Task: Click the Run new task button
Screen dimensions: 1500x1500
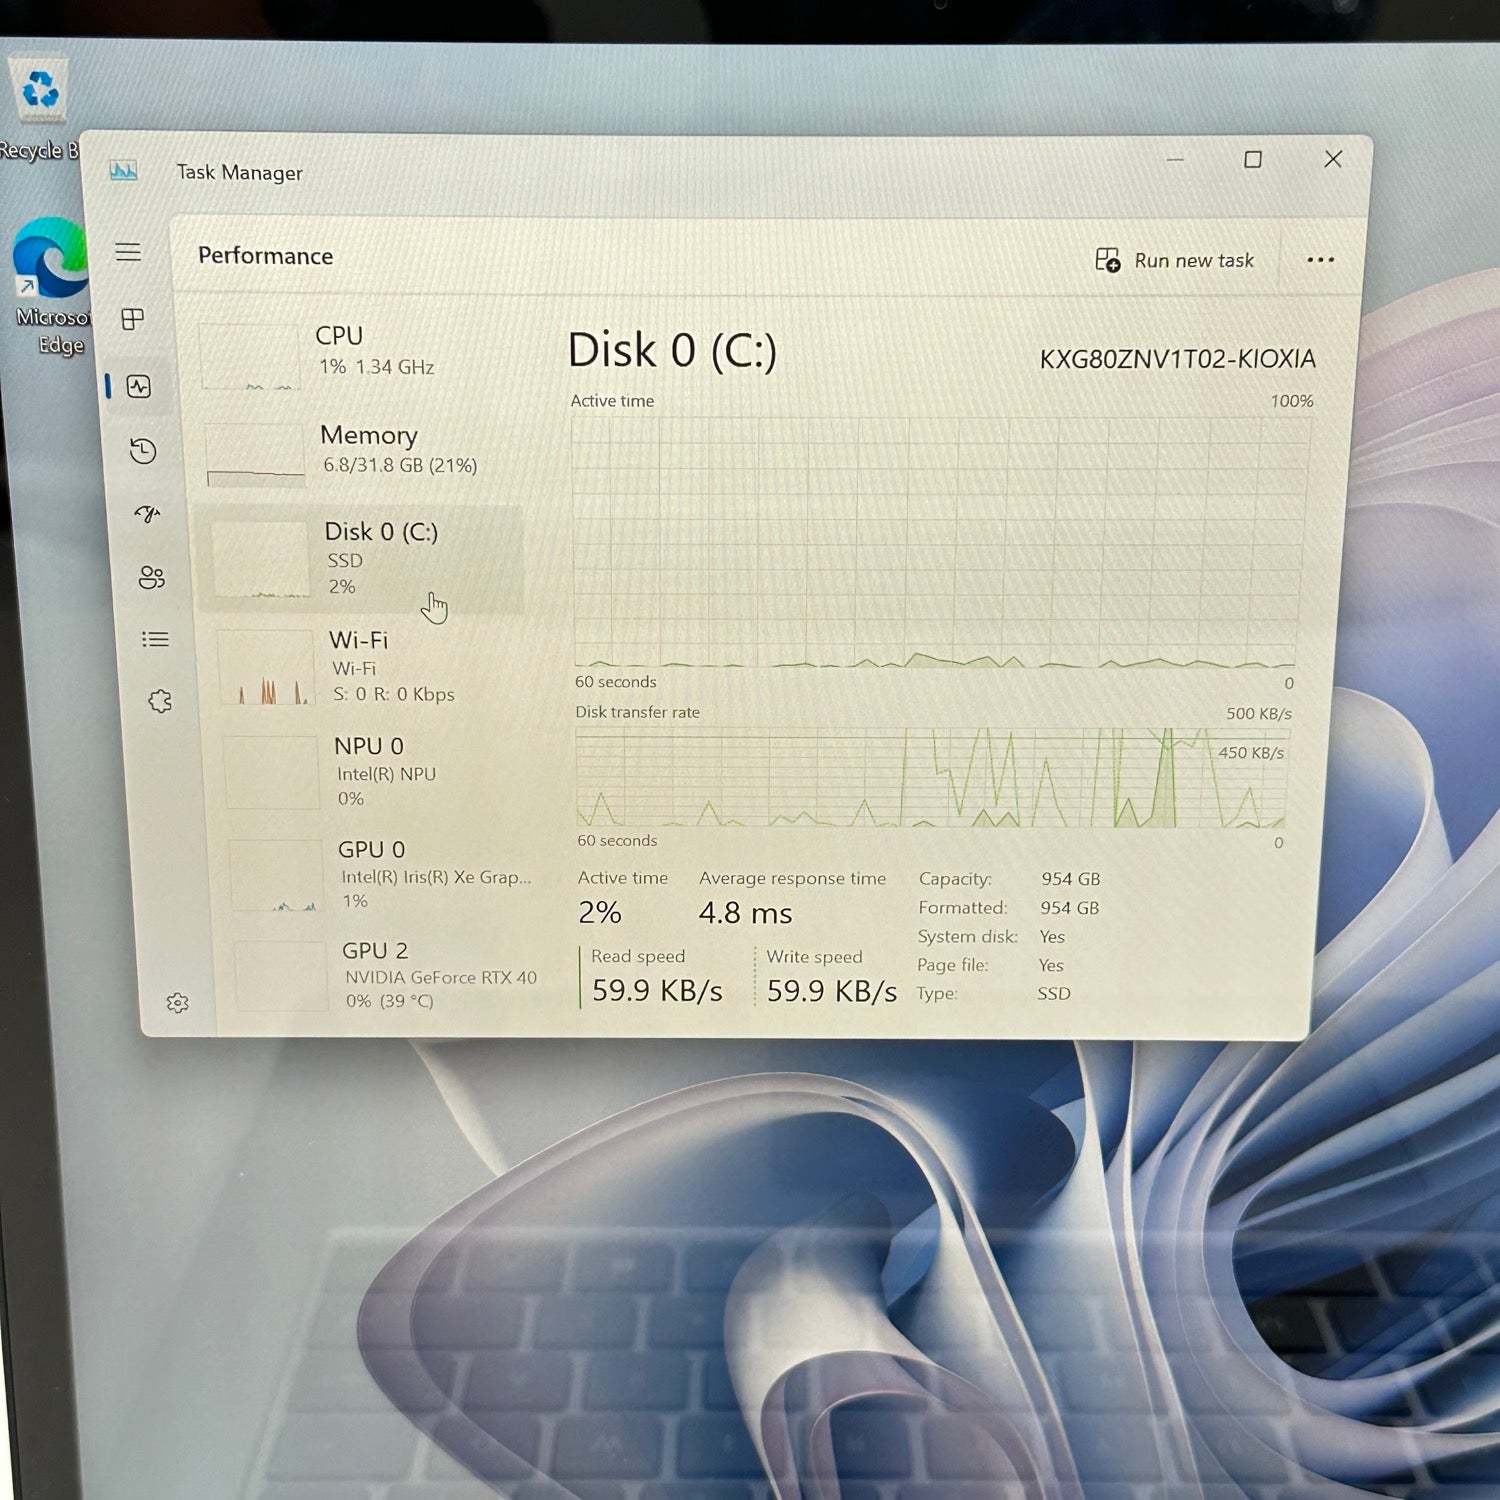Action: coord(1175,261)
